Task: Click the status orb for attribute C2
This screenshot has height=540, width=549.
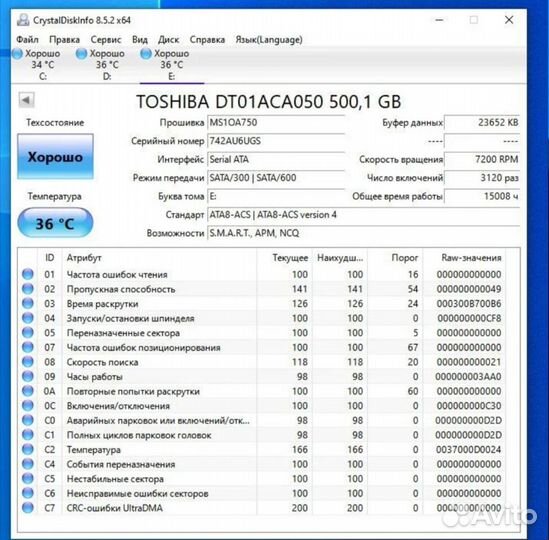Action: coord(28,449)
